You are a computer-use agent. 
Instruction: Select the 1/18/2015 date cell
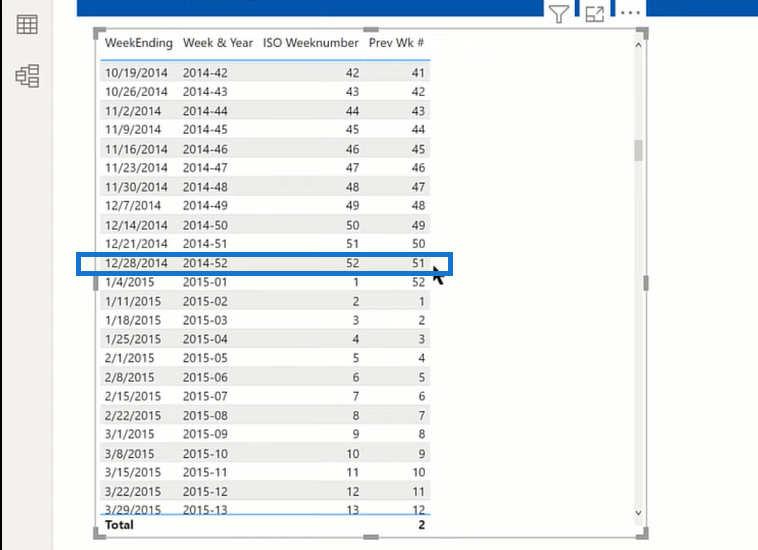133,320
